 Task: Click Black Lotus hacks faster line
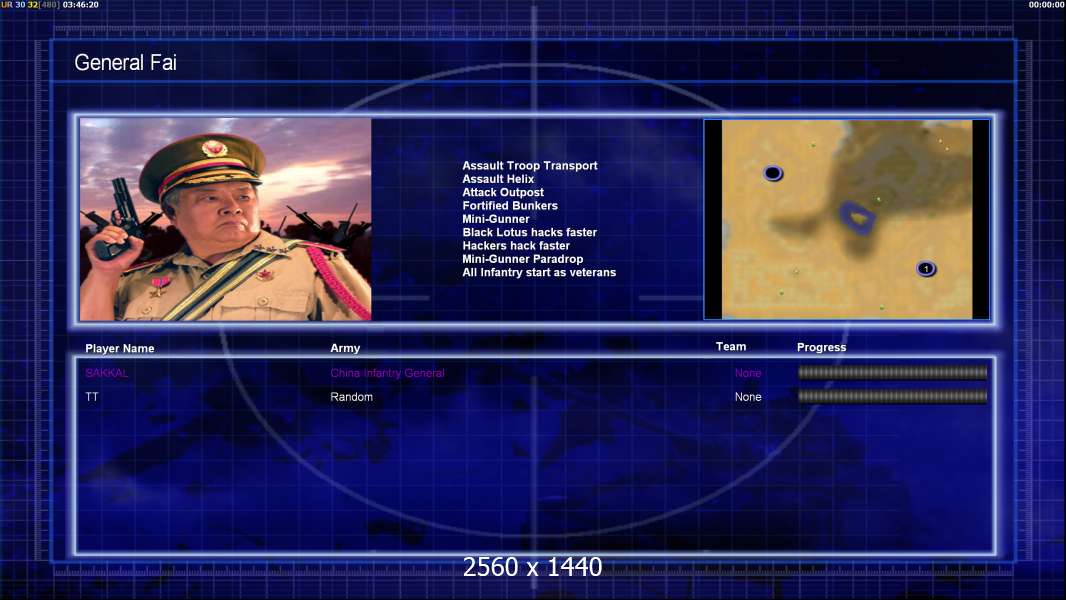[530, 232]
